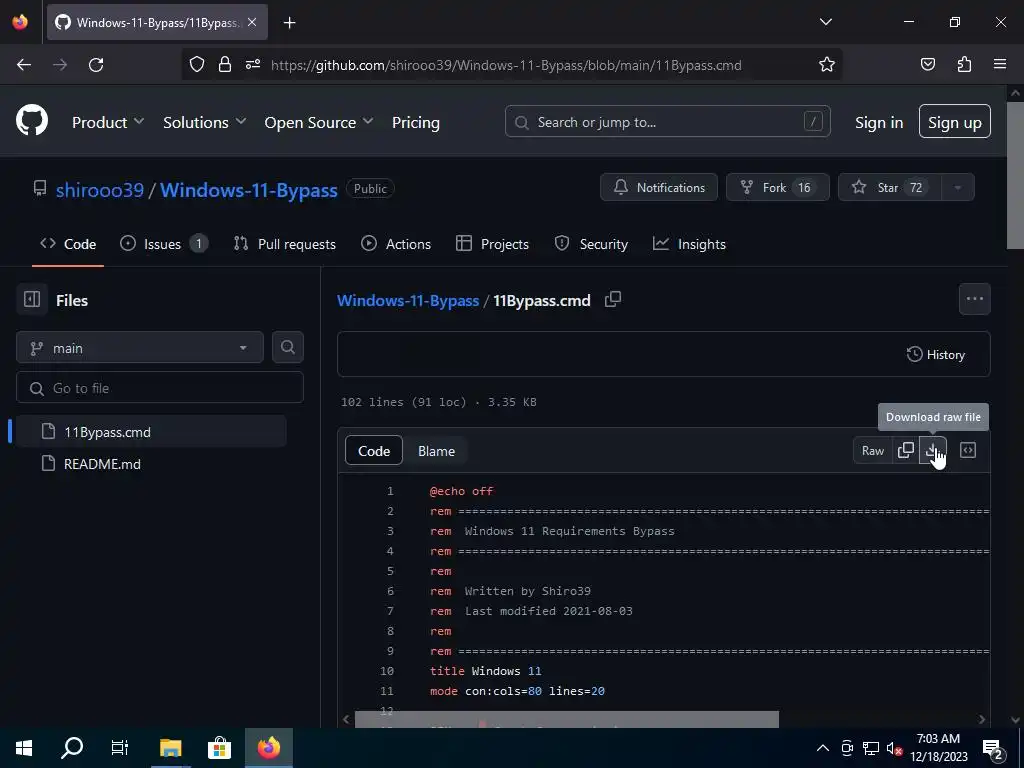Click the Notifications button
The width and height of the screenshot is (1024, 768).
coord(659,187)
